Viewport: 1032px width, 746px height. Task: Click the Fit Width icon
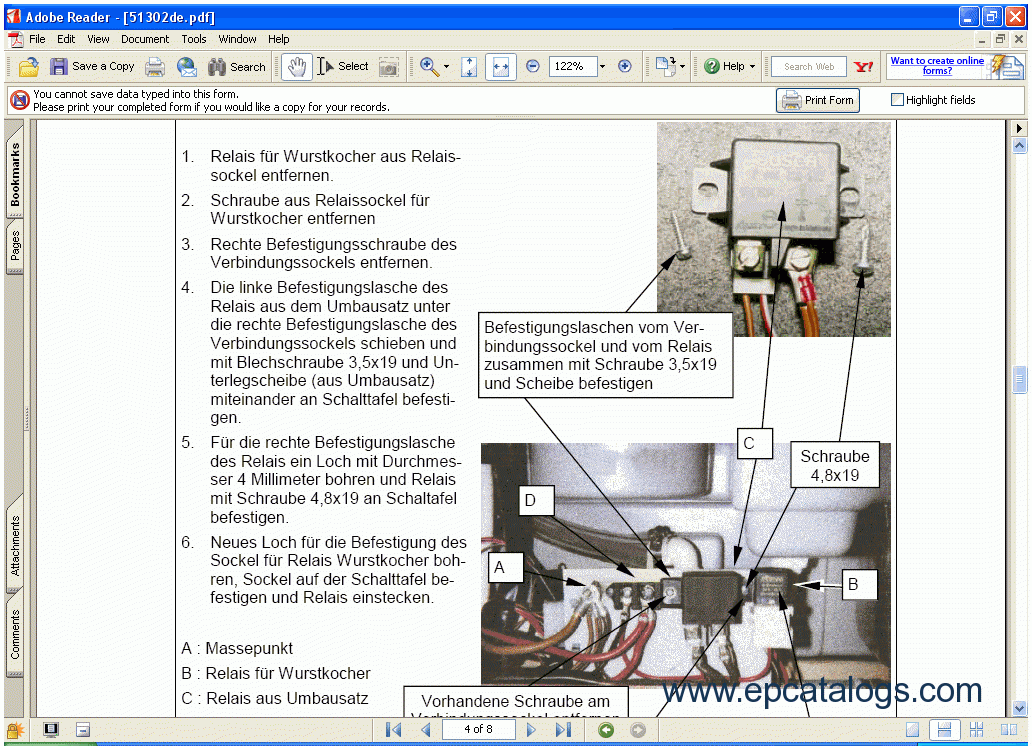tap(501, 67)
